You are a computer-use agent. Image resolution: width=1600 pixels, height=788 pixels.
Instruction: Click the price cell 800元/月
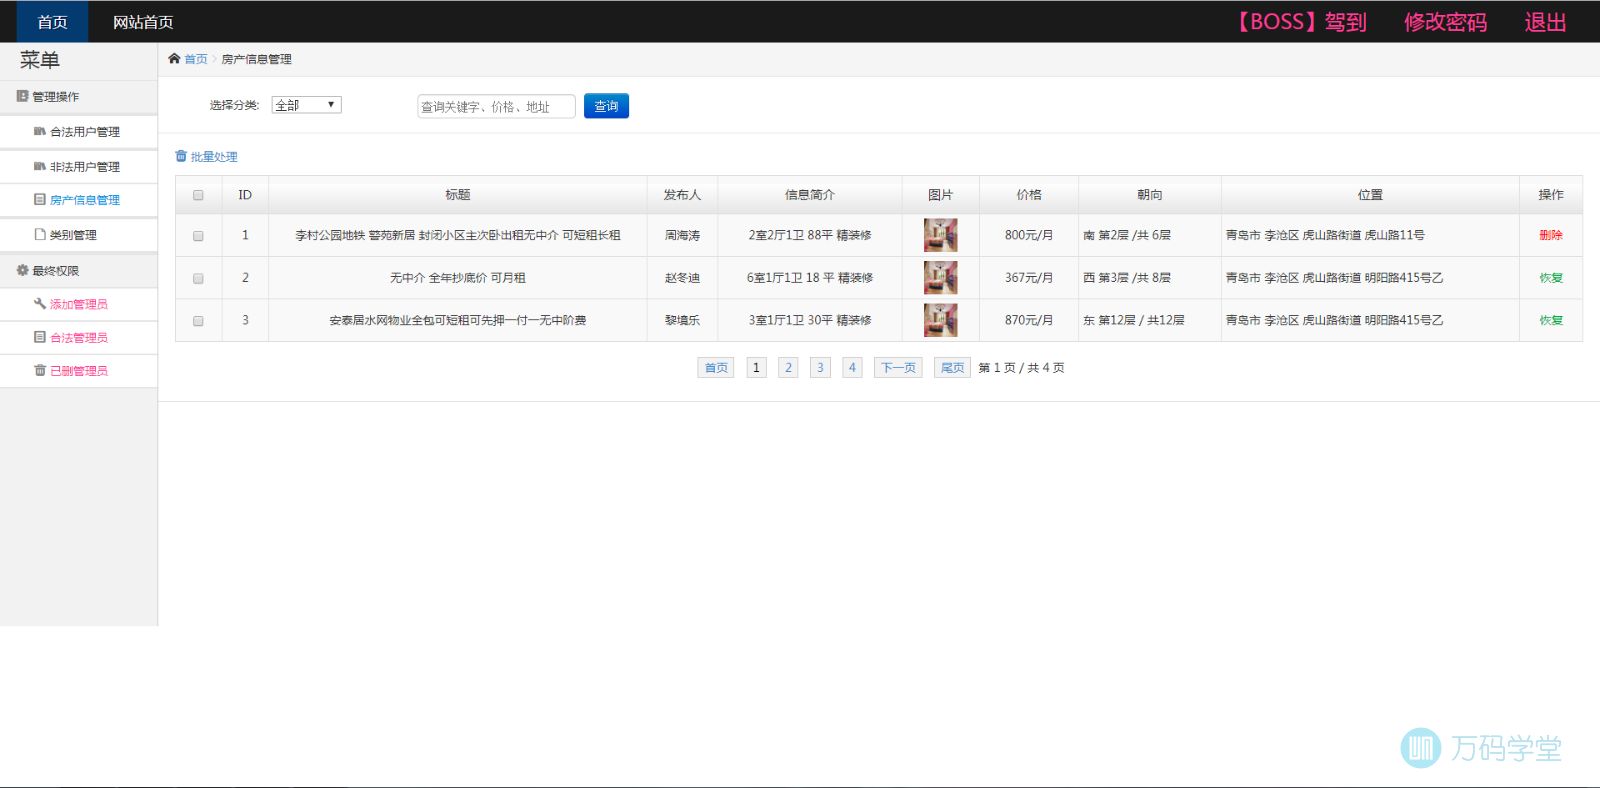coord(1029,235)
